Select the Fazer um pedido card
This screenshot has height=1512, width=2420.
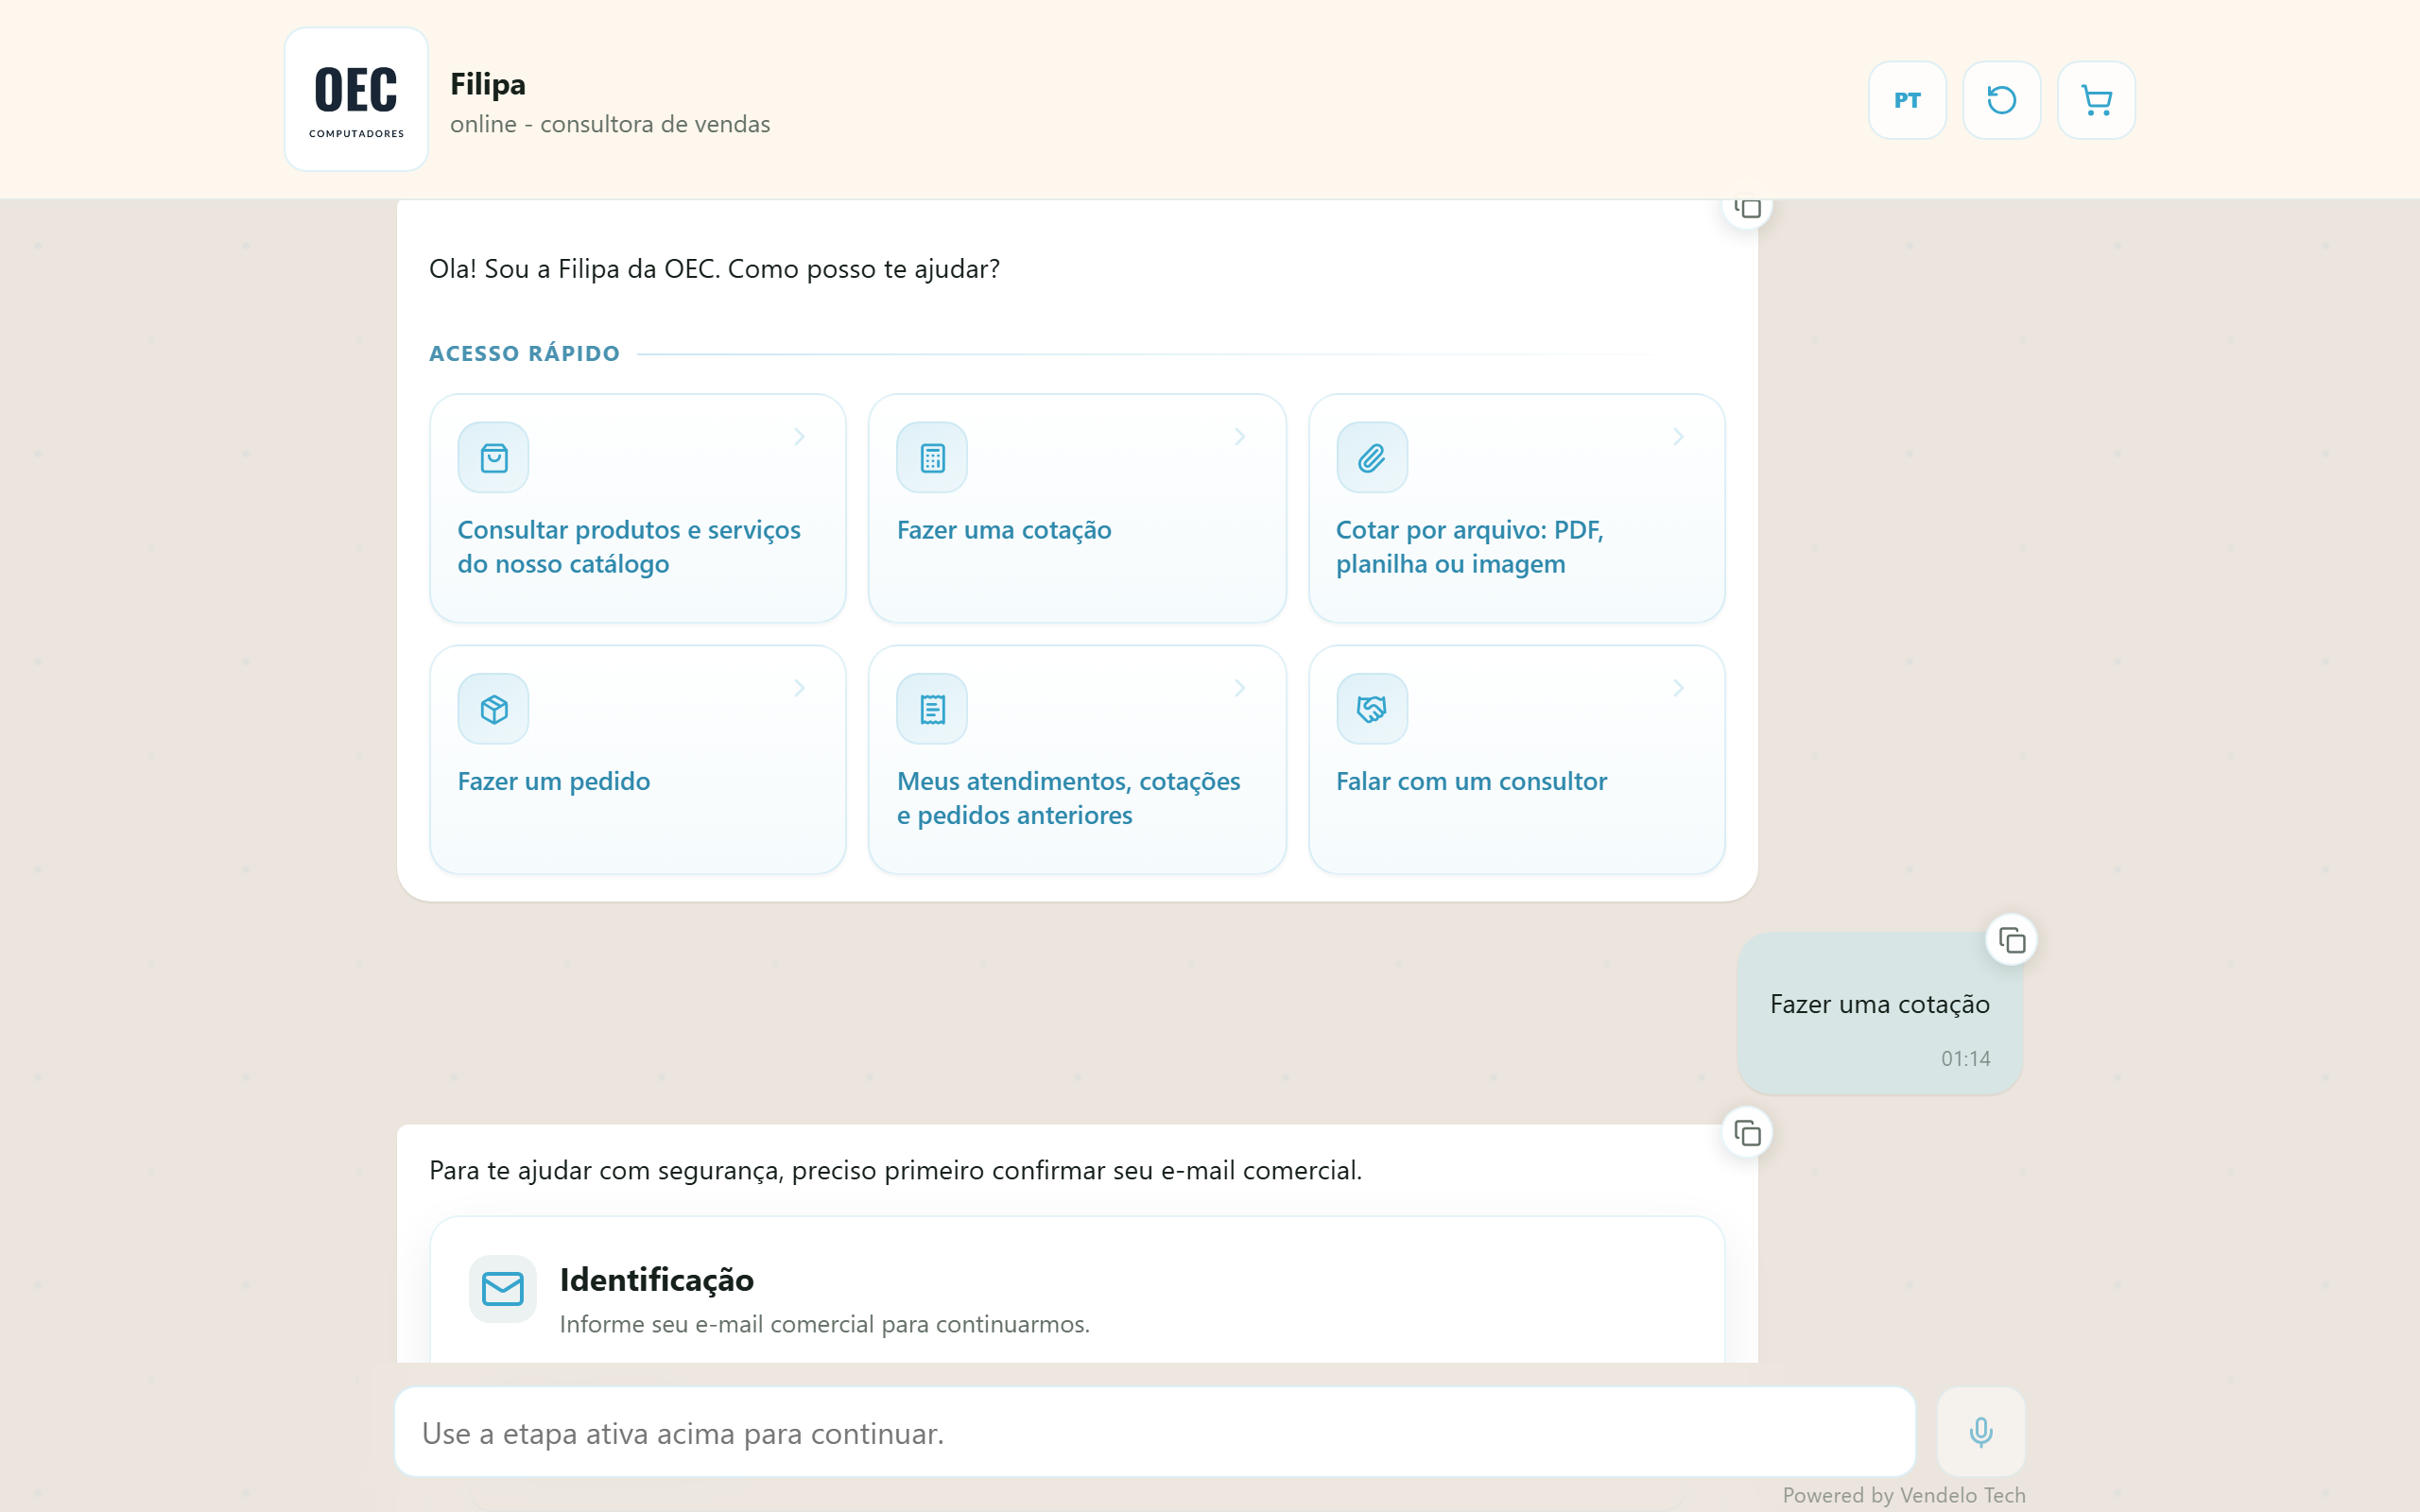[638, 759]
